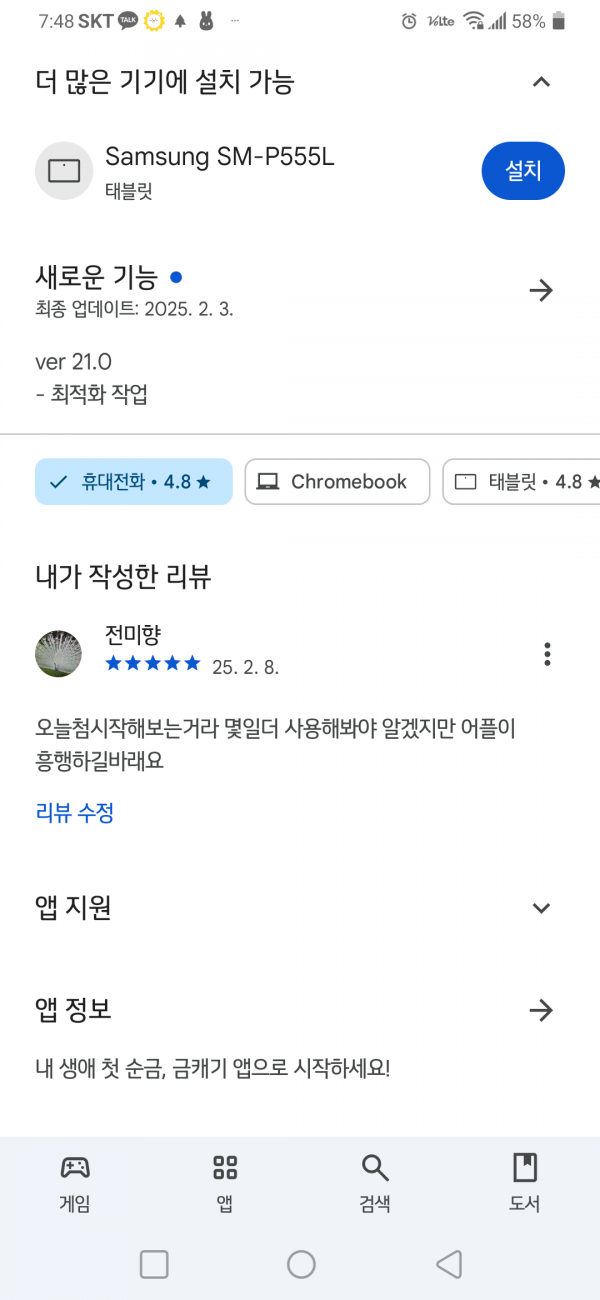The width and height of the screenshot is (600, 1300).
Task: Tap the five-star rating on the review
Action: [x=153, y=664]
